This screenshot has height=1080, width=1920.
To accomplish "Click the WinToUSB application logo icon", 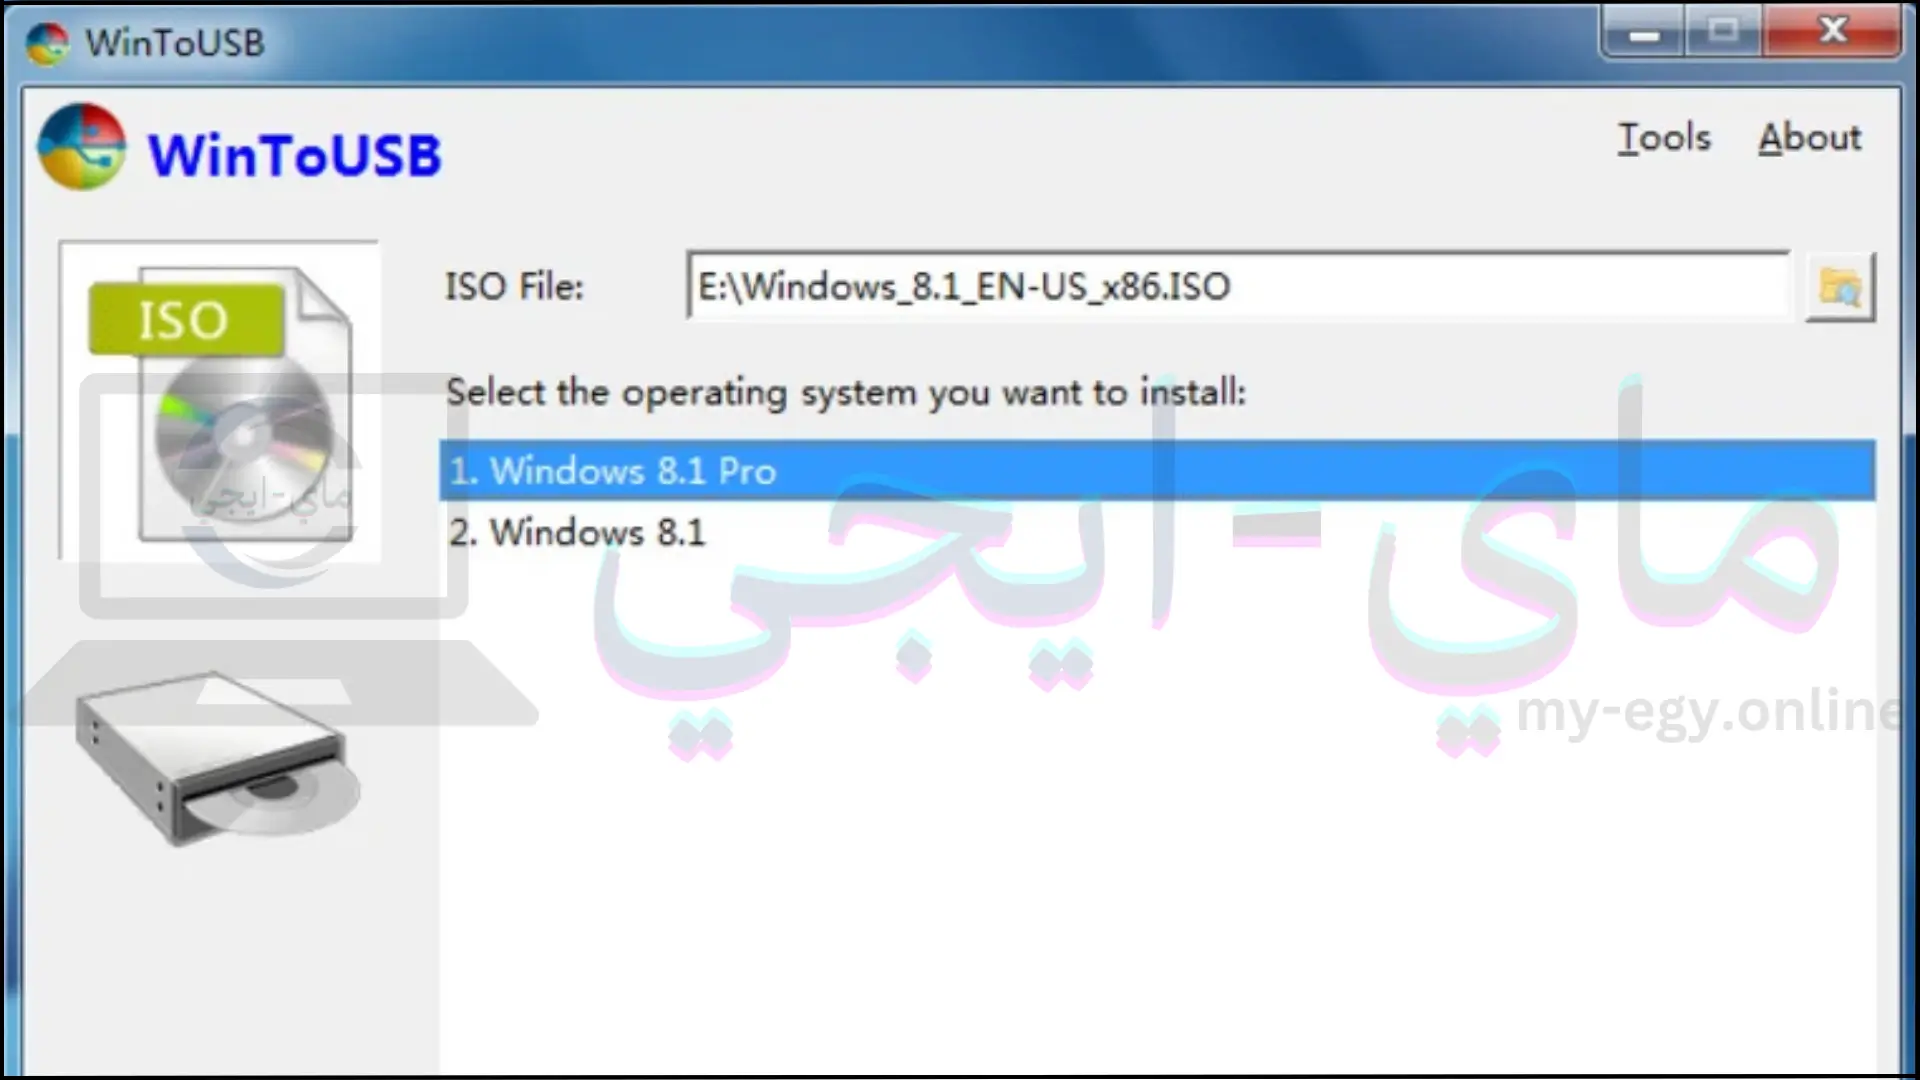I will 82,148.
